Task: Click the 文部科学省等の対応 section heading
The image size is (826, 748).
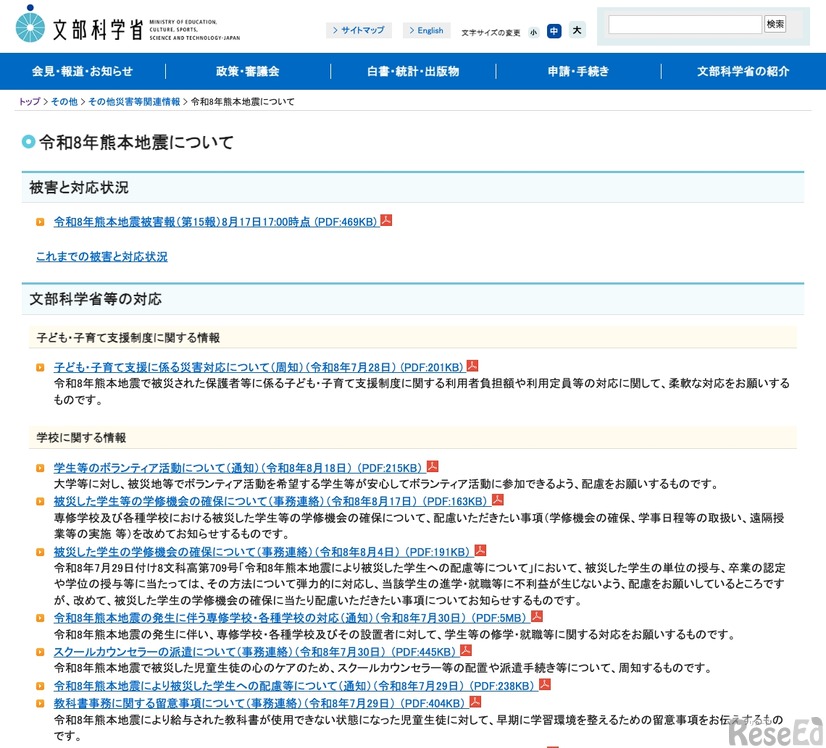Action: [96, 299]
